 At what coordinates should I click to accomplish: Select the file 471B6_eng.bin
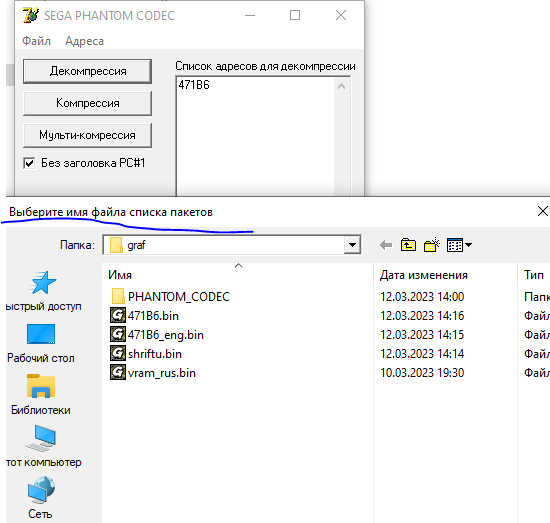tap(166, 335)
